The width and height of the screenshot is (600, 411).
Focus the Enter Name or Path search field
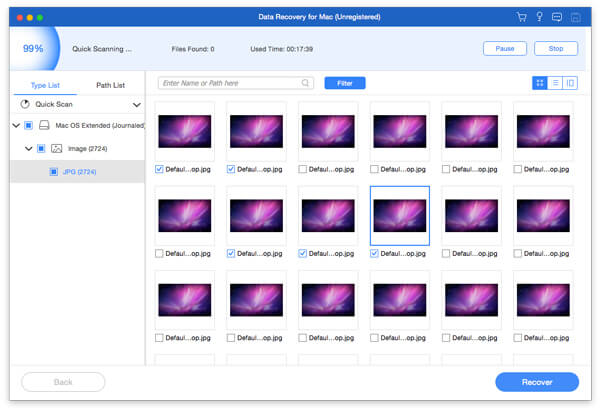(236, 83)
